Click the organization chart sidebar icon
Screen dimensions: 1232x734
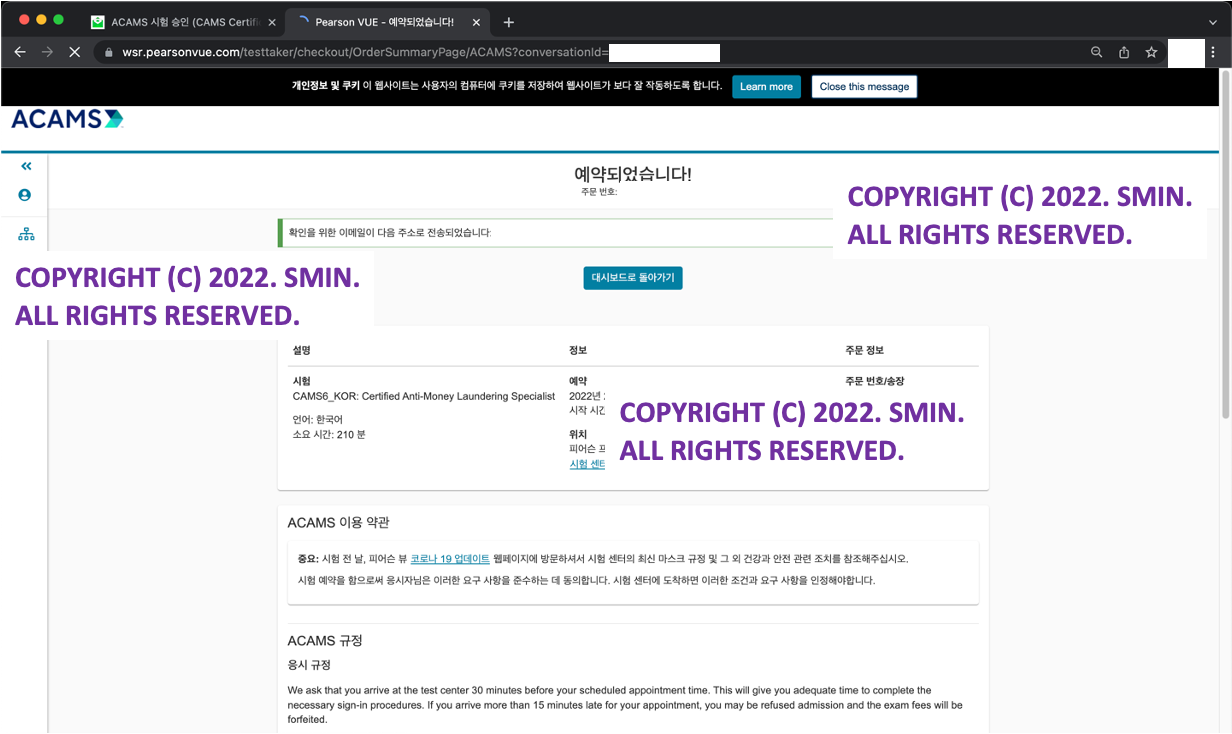(x=26, y=234)
